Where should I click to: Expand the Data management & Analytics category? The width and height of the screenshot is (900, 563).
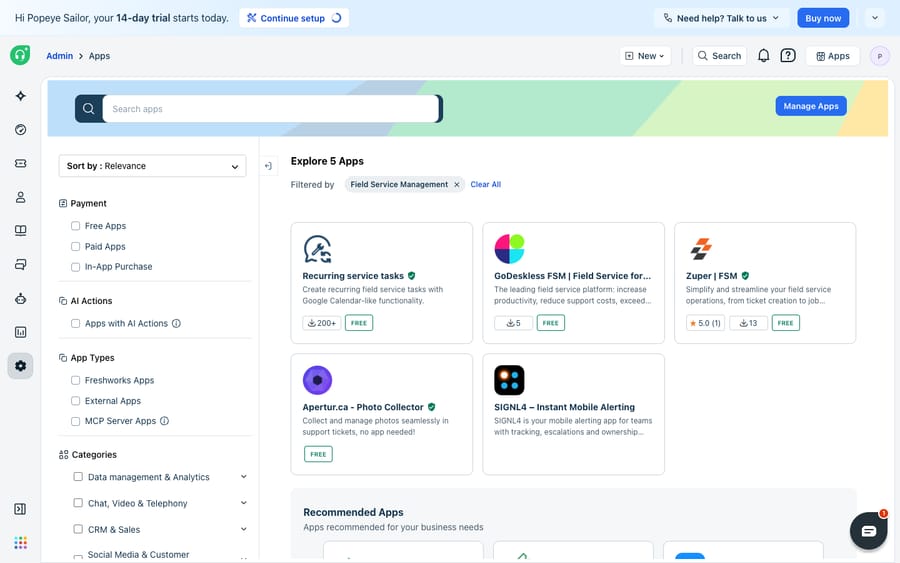tap(243, 477)
